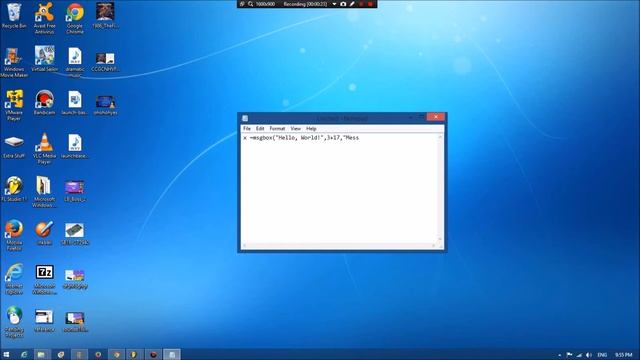Select the VMware Player desktop icon
Screen dimensions: 640x360
click(14, 105)
